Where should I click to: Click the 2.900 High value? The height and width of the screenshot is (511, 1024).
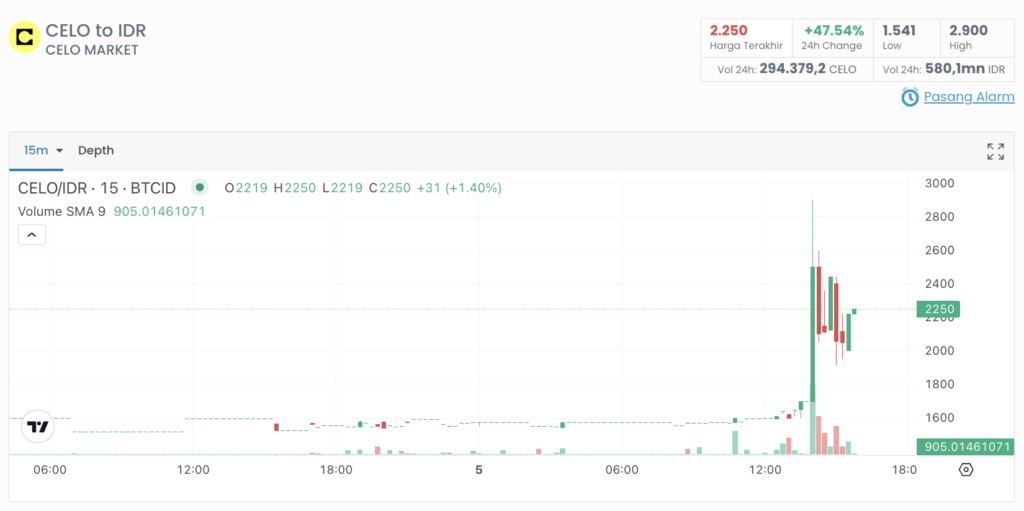pyautogui.click(x=968, y=31)
